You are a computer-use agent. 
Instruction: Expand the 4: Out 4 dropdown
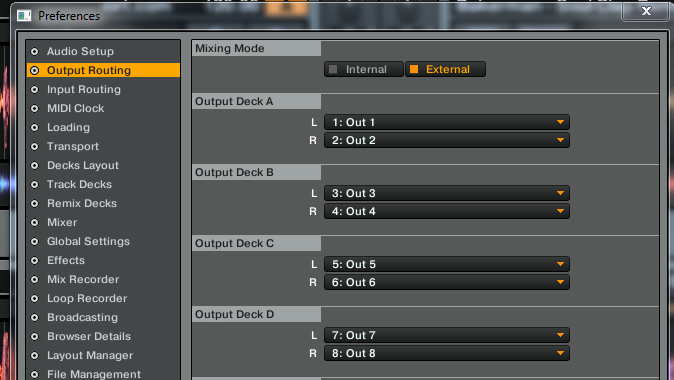click(447, 211)
